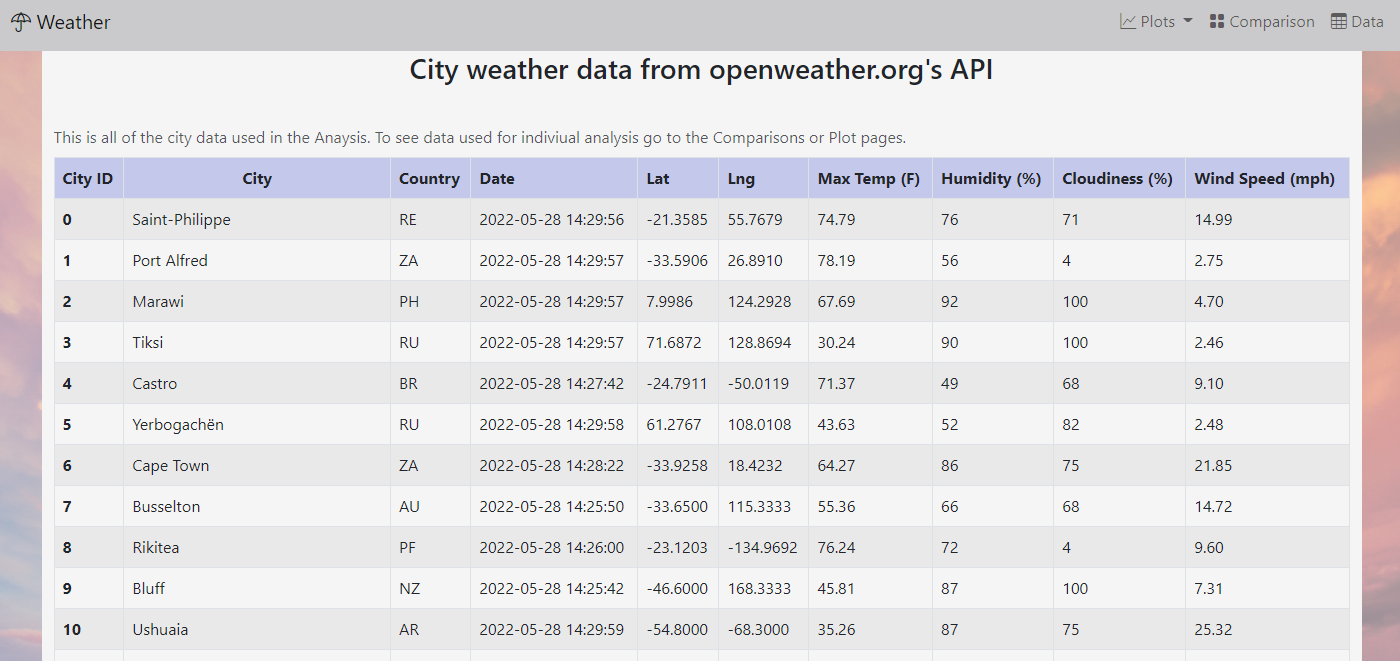Open the Plots dropdown menu
This screenshot has height=661, width=1400.
click(x=1156, y=21)
